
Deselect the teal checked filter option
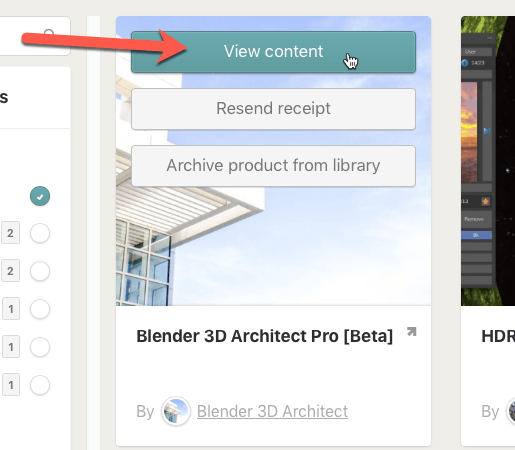tap(40, 196)
